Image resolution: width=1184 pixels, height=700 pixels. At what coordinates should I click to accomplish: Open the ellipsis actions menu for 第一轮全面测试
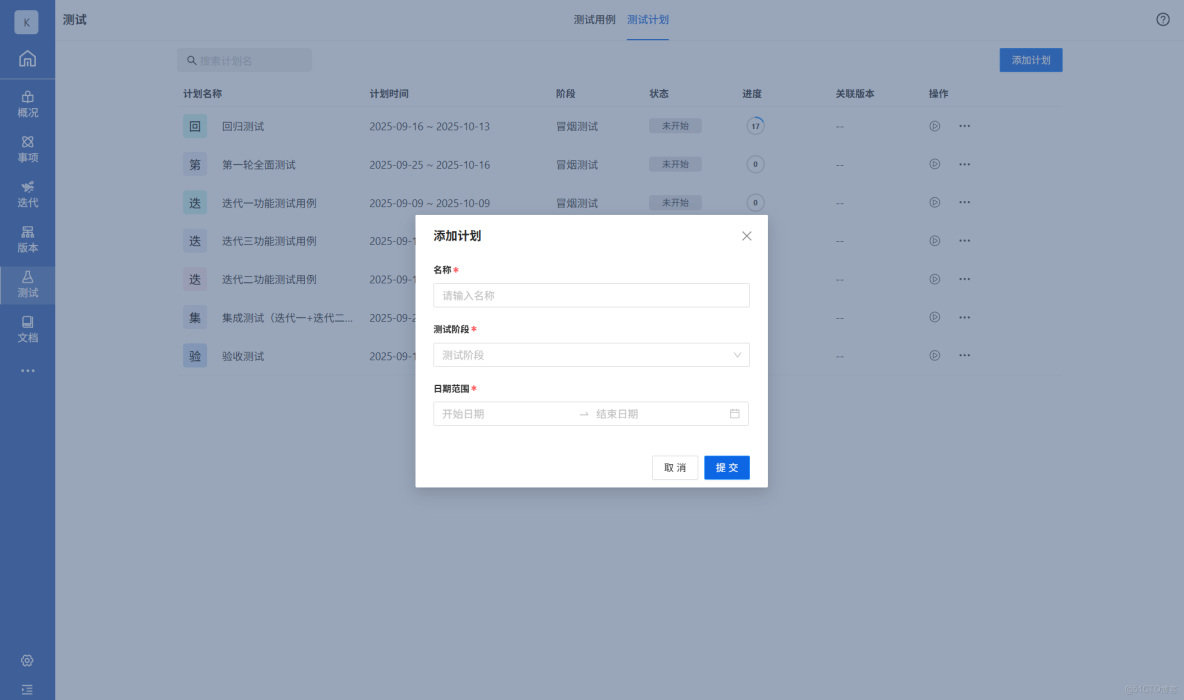(964, 164)
